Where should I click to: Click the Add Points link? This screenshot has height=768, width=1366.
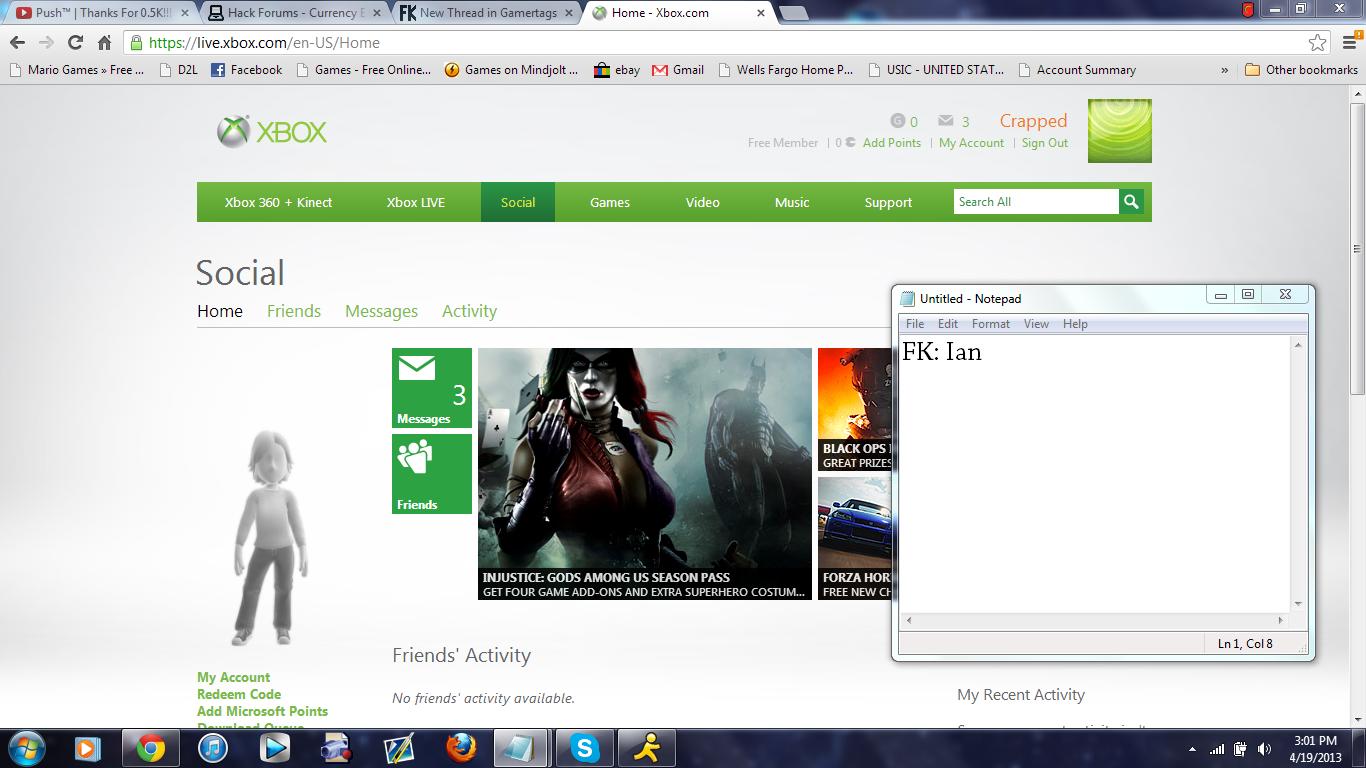tap(892, 143)
